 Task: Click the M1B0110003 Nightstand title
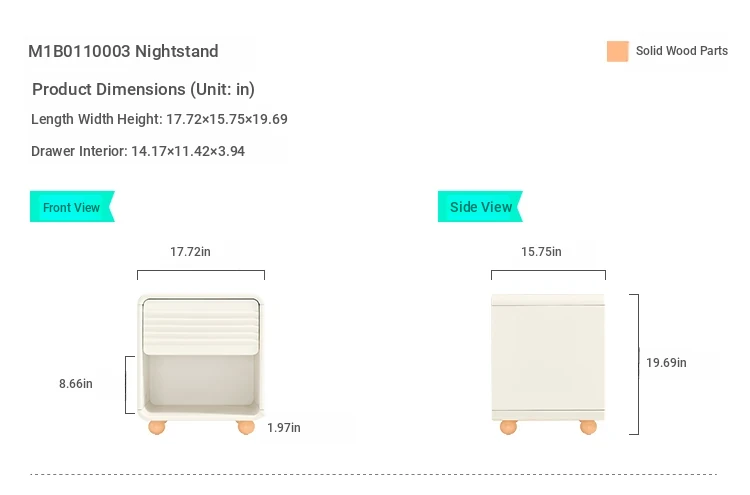123,51
